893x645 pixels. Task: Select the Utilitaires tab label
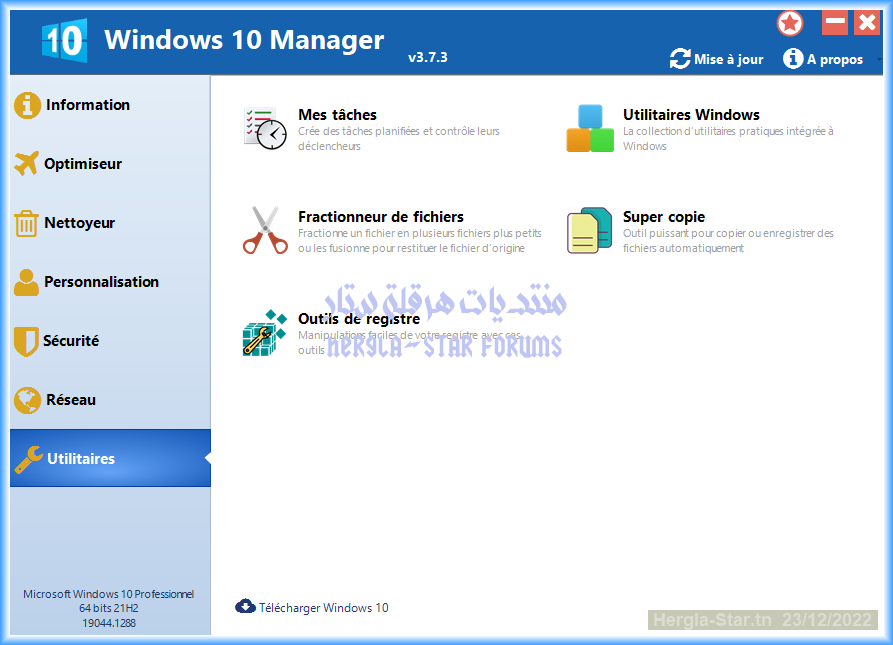point(81,459)
